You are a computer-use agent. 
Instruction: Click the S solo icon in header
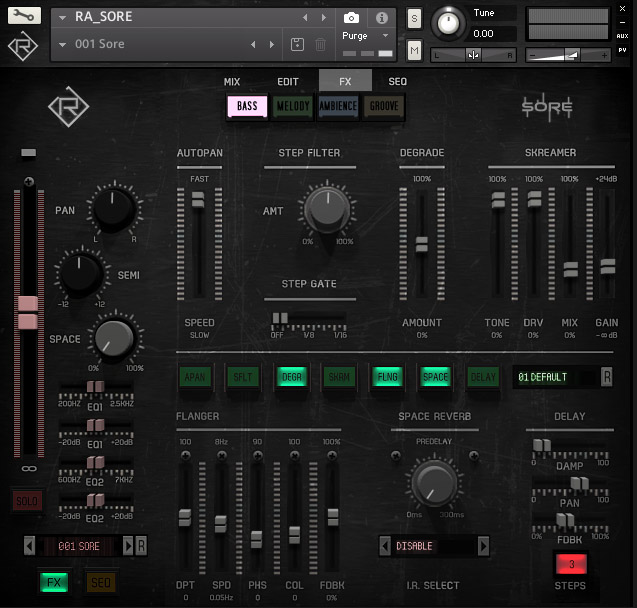pyautogui.click(x=414, y=19)
